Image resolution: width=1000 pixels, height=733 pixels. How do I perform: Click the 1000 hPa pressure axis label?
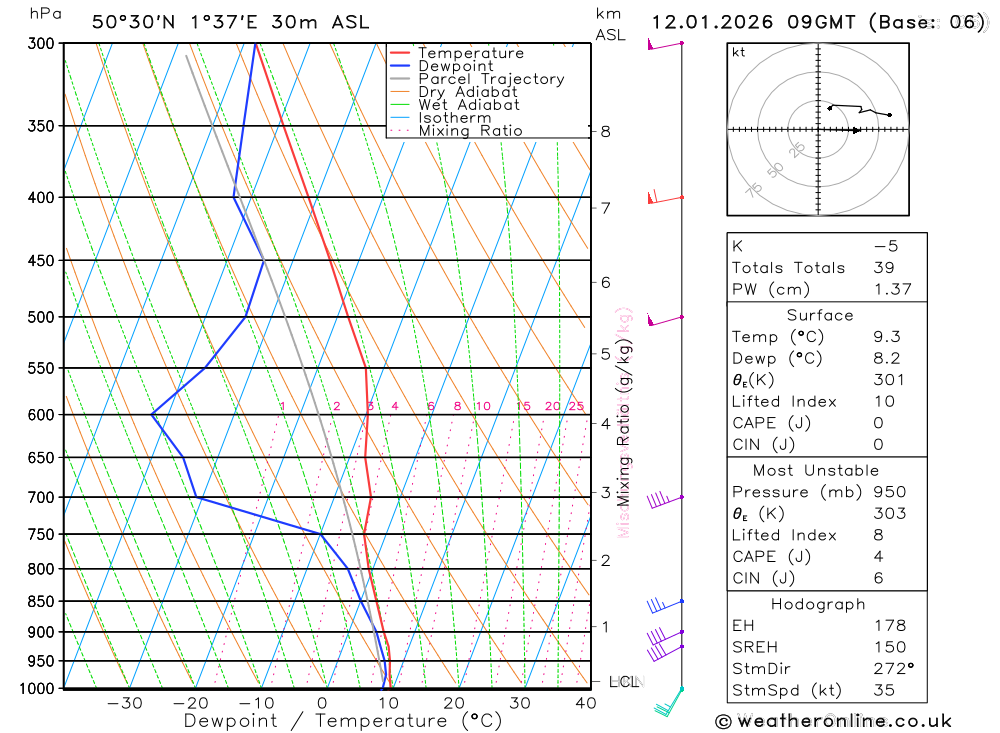point(37,688)
